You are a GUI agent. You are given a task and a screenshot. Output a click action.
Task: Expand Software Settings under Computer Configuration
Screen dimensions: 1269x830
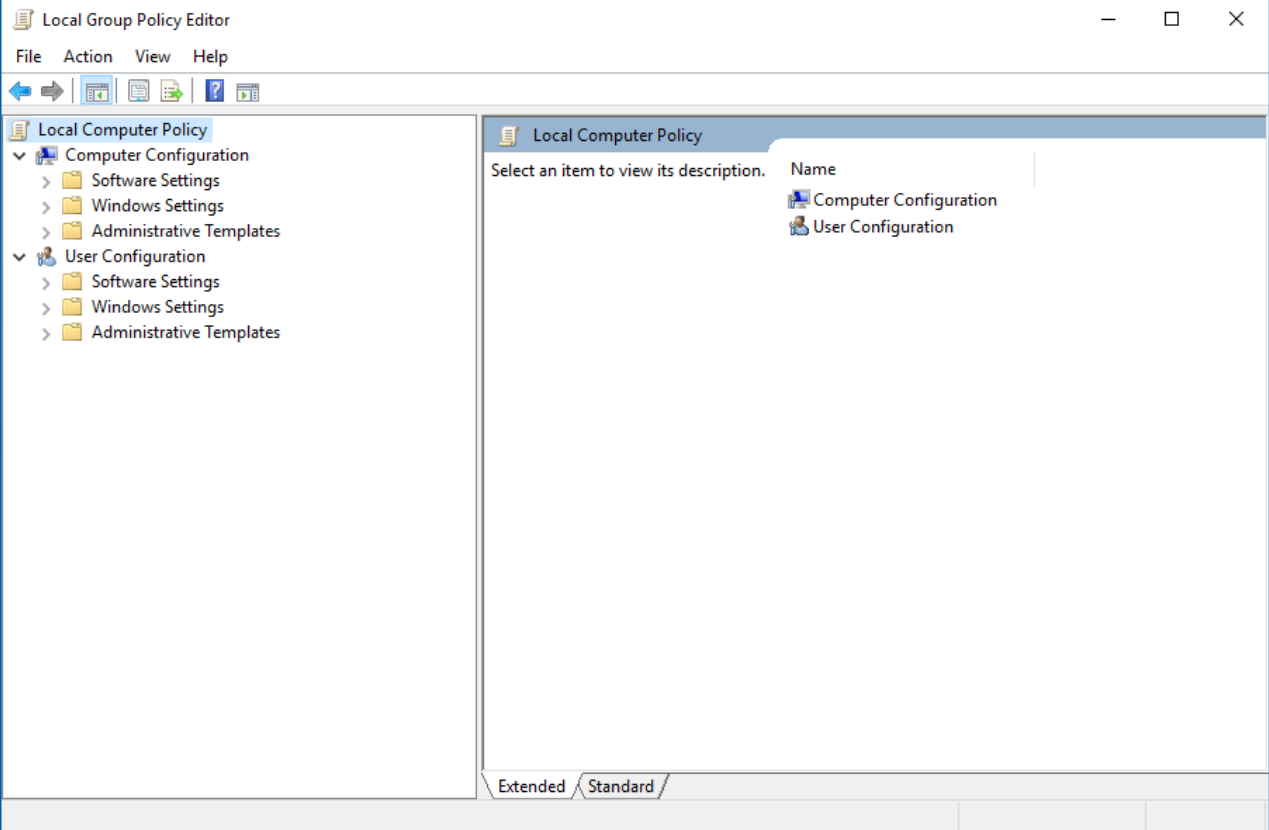pyautogui.click(x=46, y=181)
